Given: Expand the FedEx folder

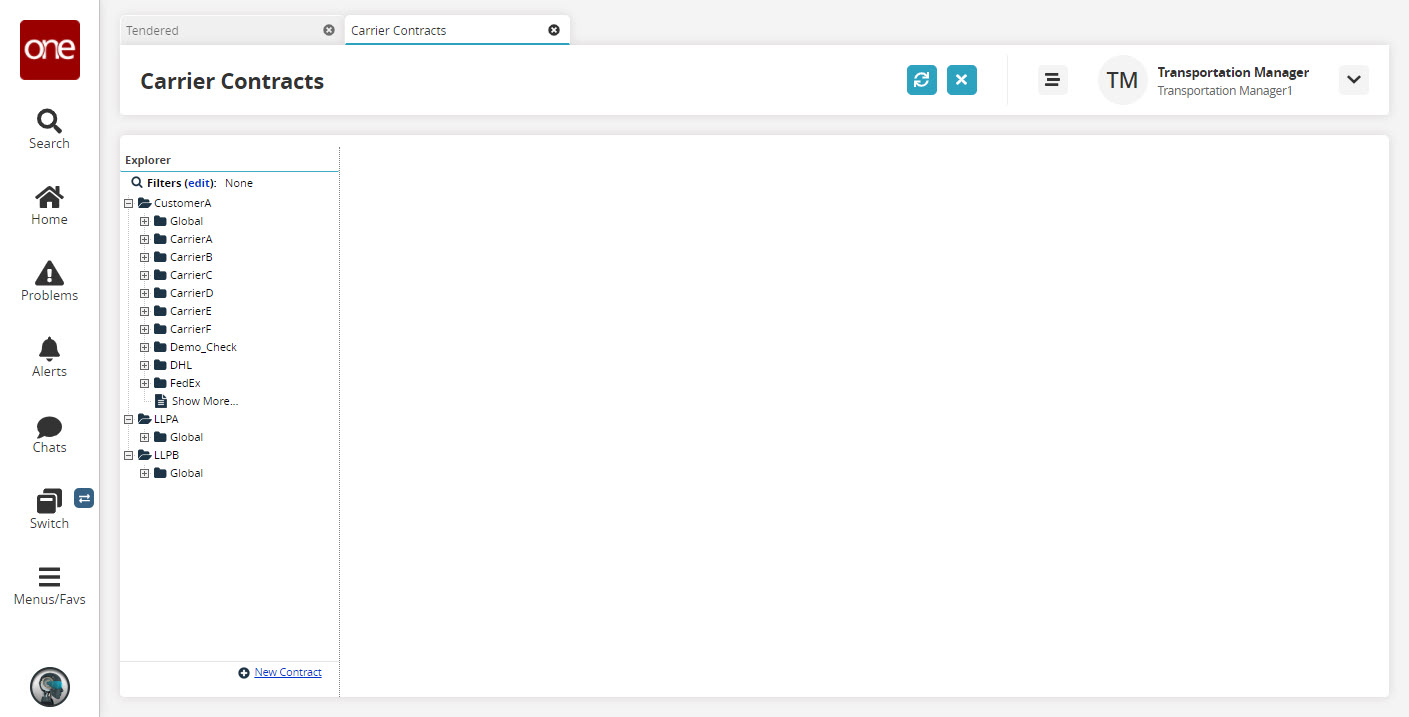Looking at the screenshot, I should (144, 383).
